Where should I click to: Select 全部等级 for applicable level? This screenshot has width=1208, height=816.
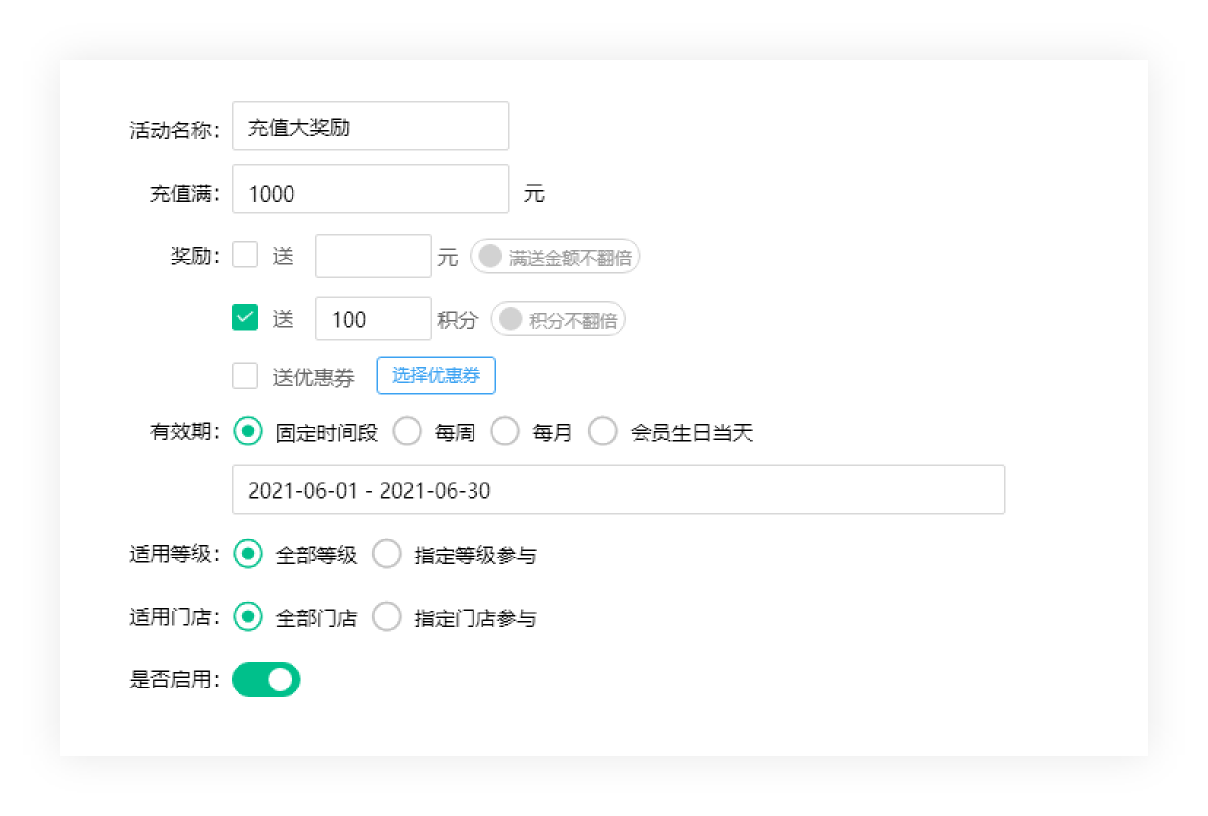coord(247,554)
